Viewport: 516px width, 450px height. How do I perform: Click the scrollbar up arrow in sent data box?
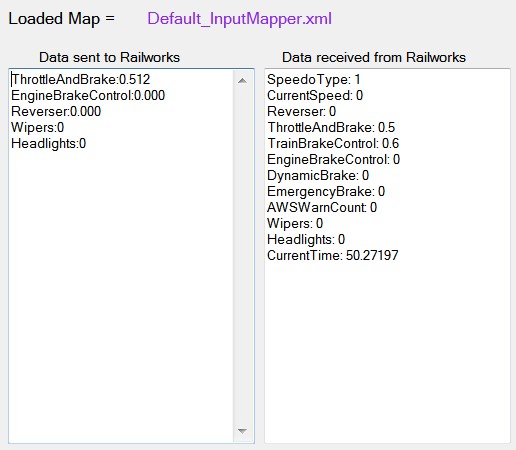click(x=243, y=80)
